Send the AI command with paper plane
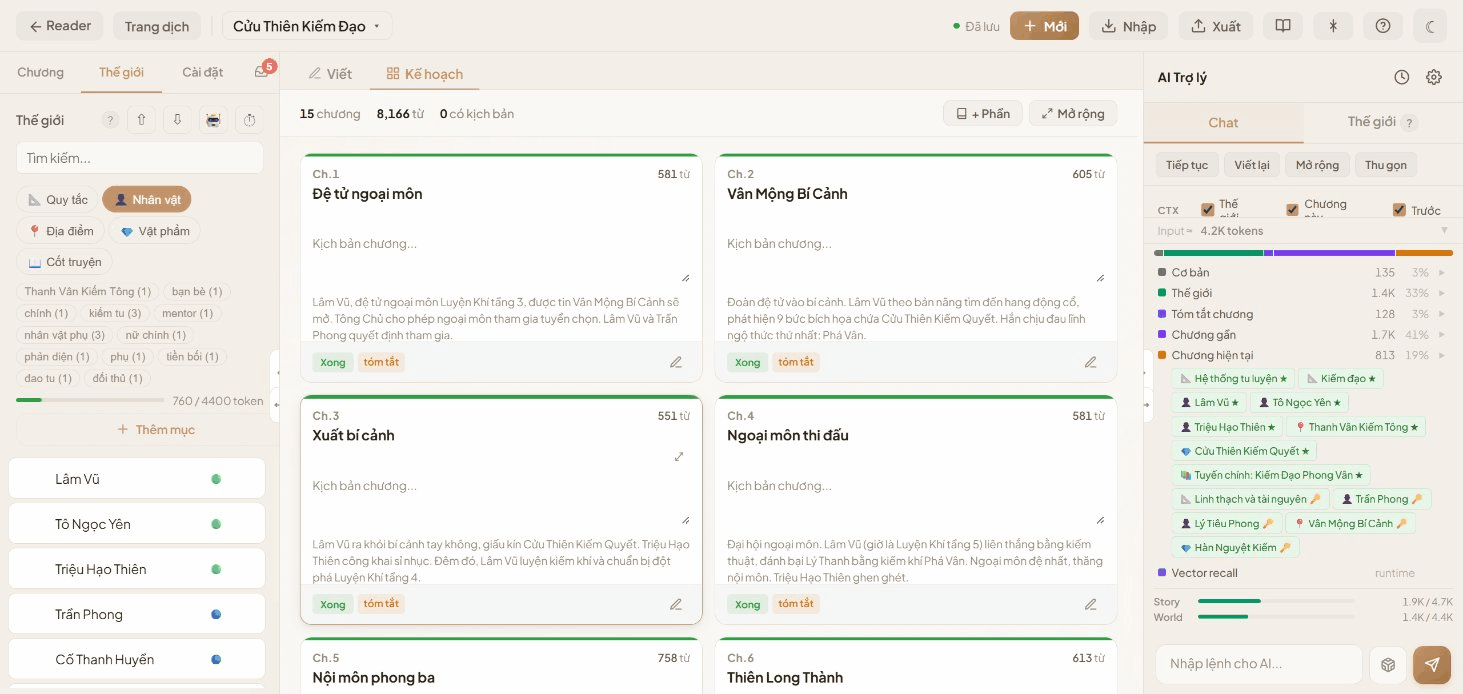The height and width of the screenshot is (694, 1463). (x=1431, y=664)
